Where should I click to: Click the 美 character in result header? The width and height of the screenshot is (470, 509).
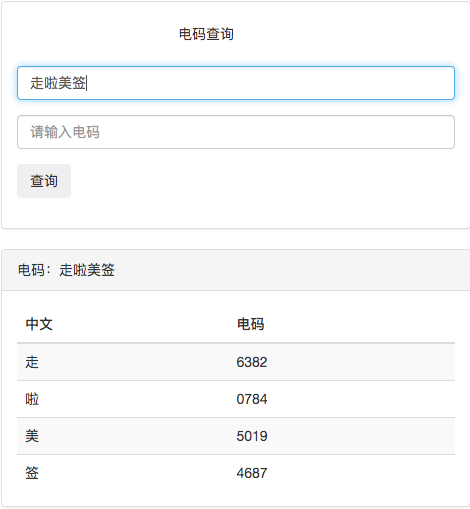point(94,270)
